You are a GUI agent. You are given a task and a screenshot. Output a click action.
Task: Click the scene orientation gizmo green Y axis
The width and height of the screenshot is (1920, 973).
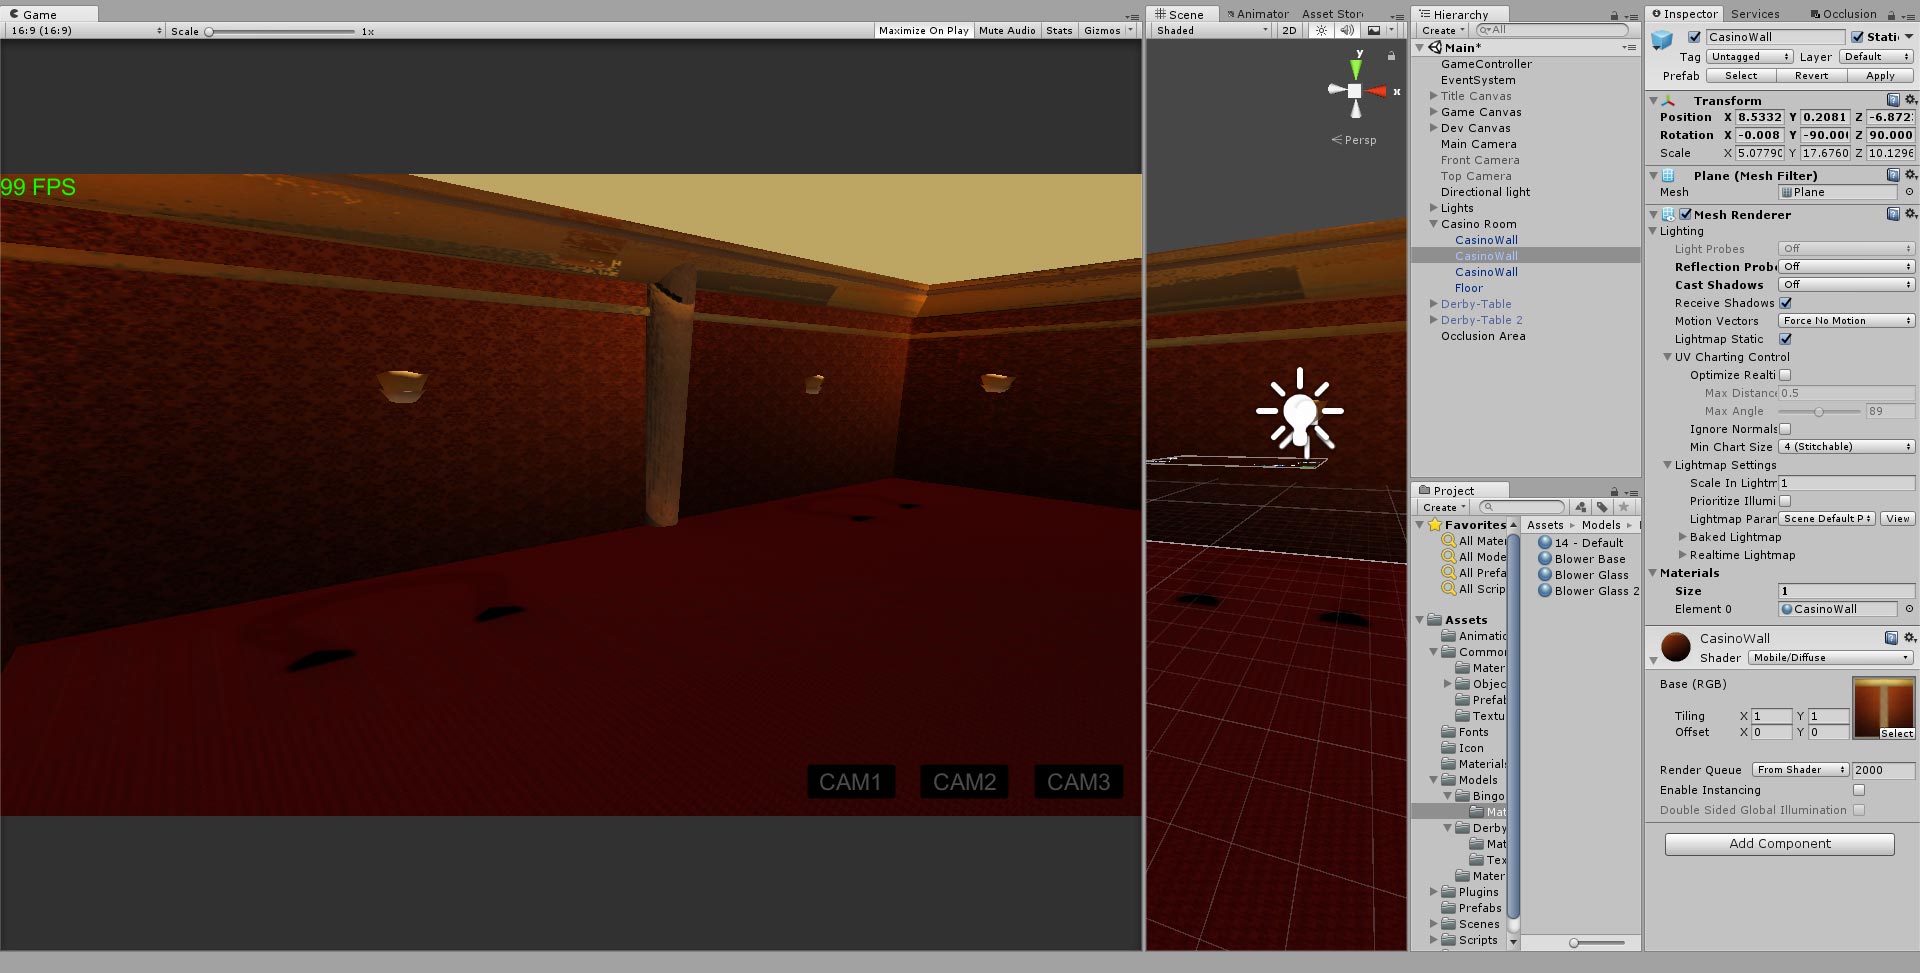(1356, 68)
